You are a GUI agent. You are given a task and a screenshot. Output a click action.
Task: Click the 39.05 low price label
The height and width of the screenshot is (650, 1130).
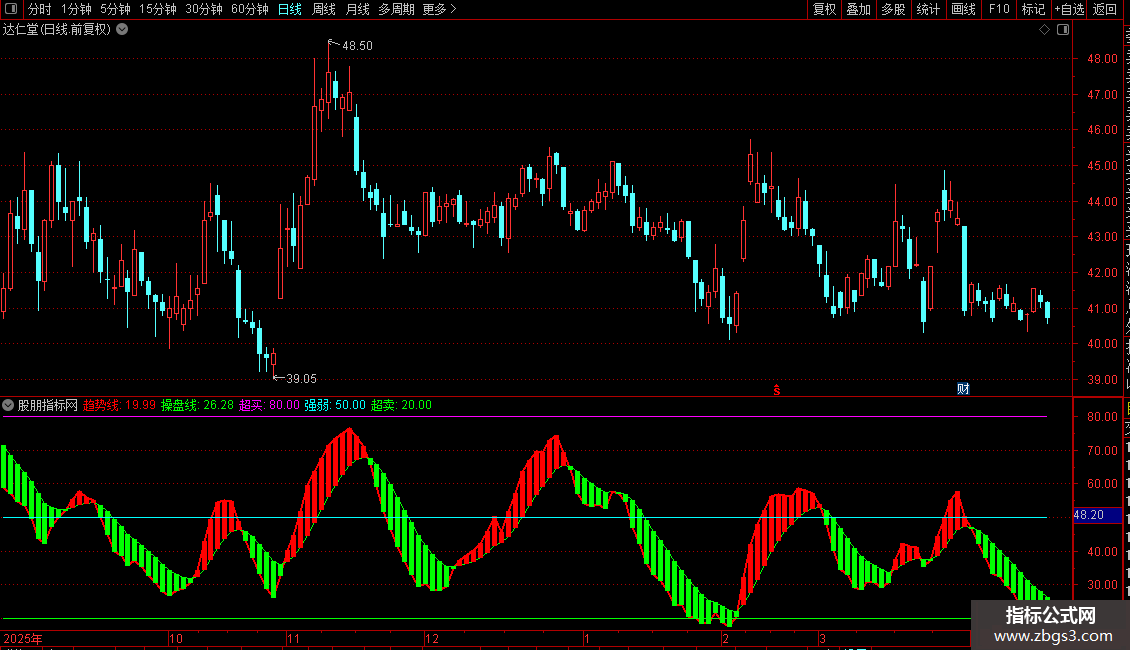pos(301,378)
